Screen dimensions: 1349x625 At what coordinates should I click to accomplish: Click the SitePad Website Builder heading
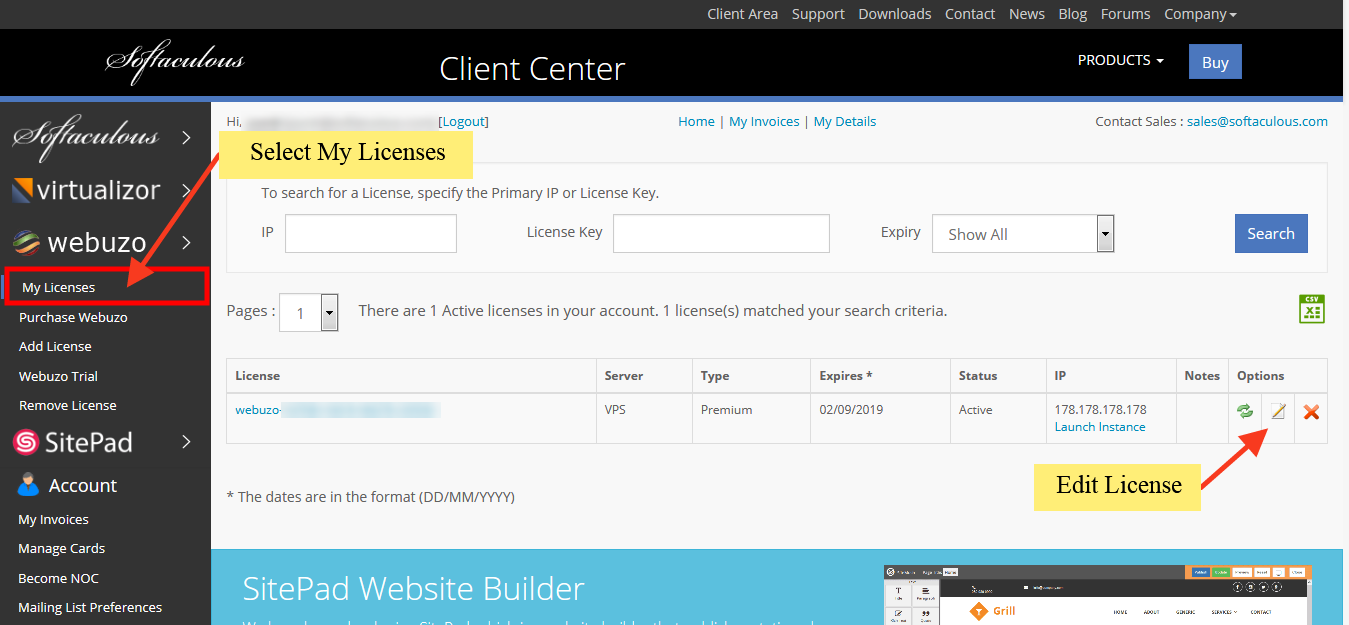coord(413,588)
